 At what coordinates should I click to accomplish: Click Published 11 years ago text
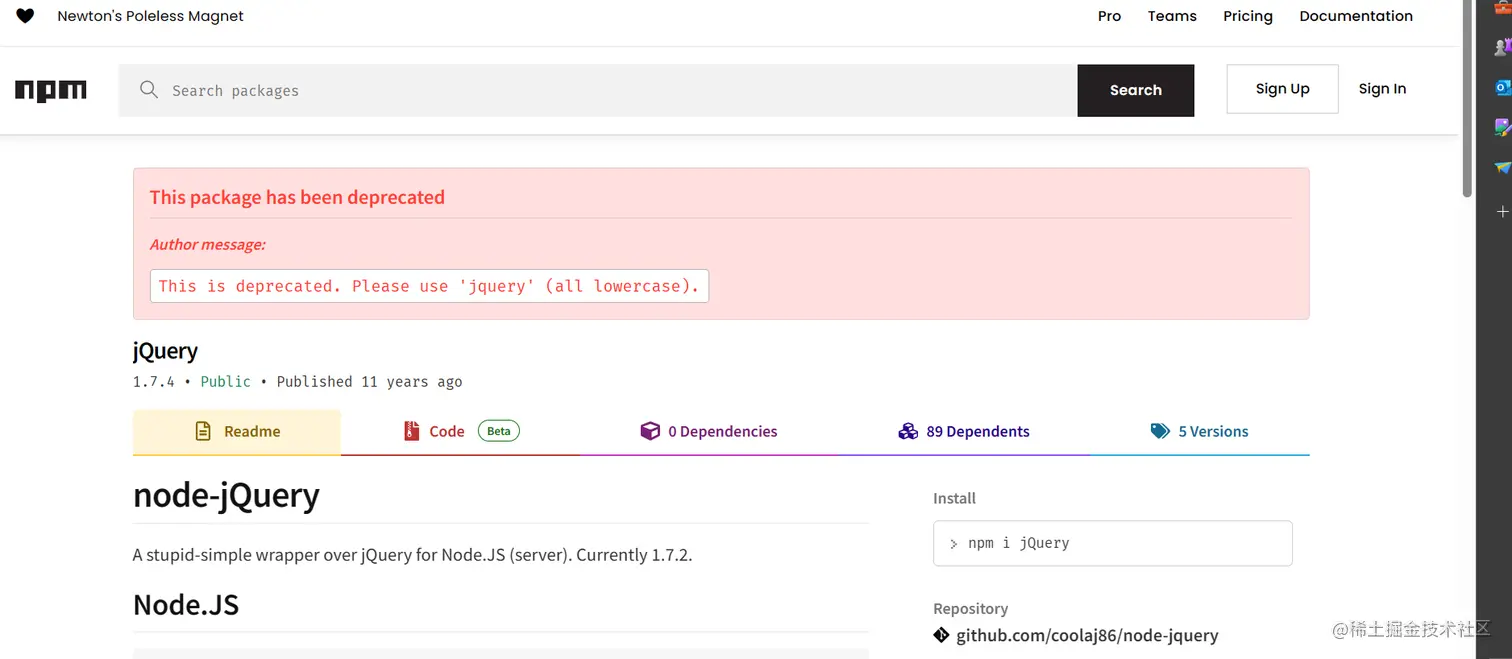369,382
